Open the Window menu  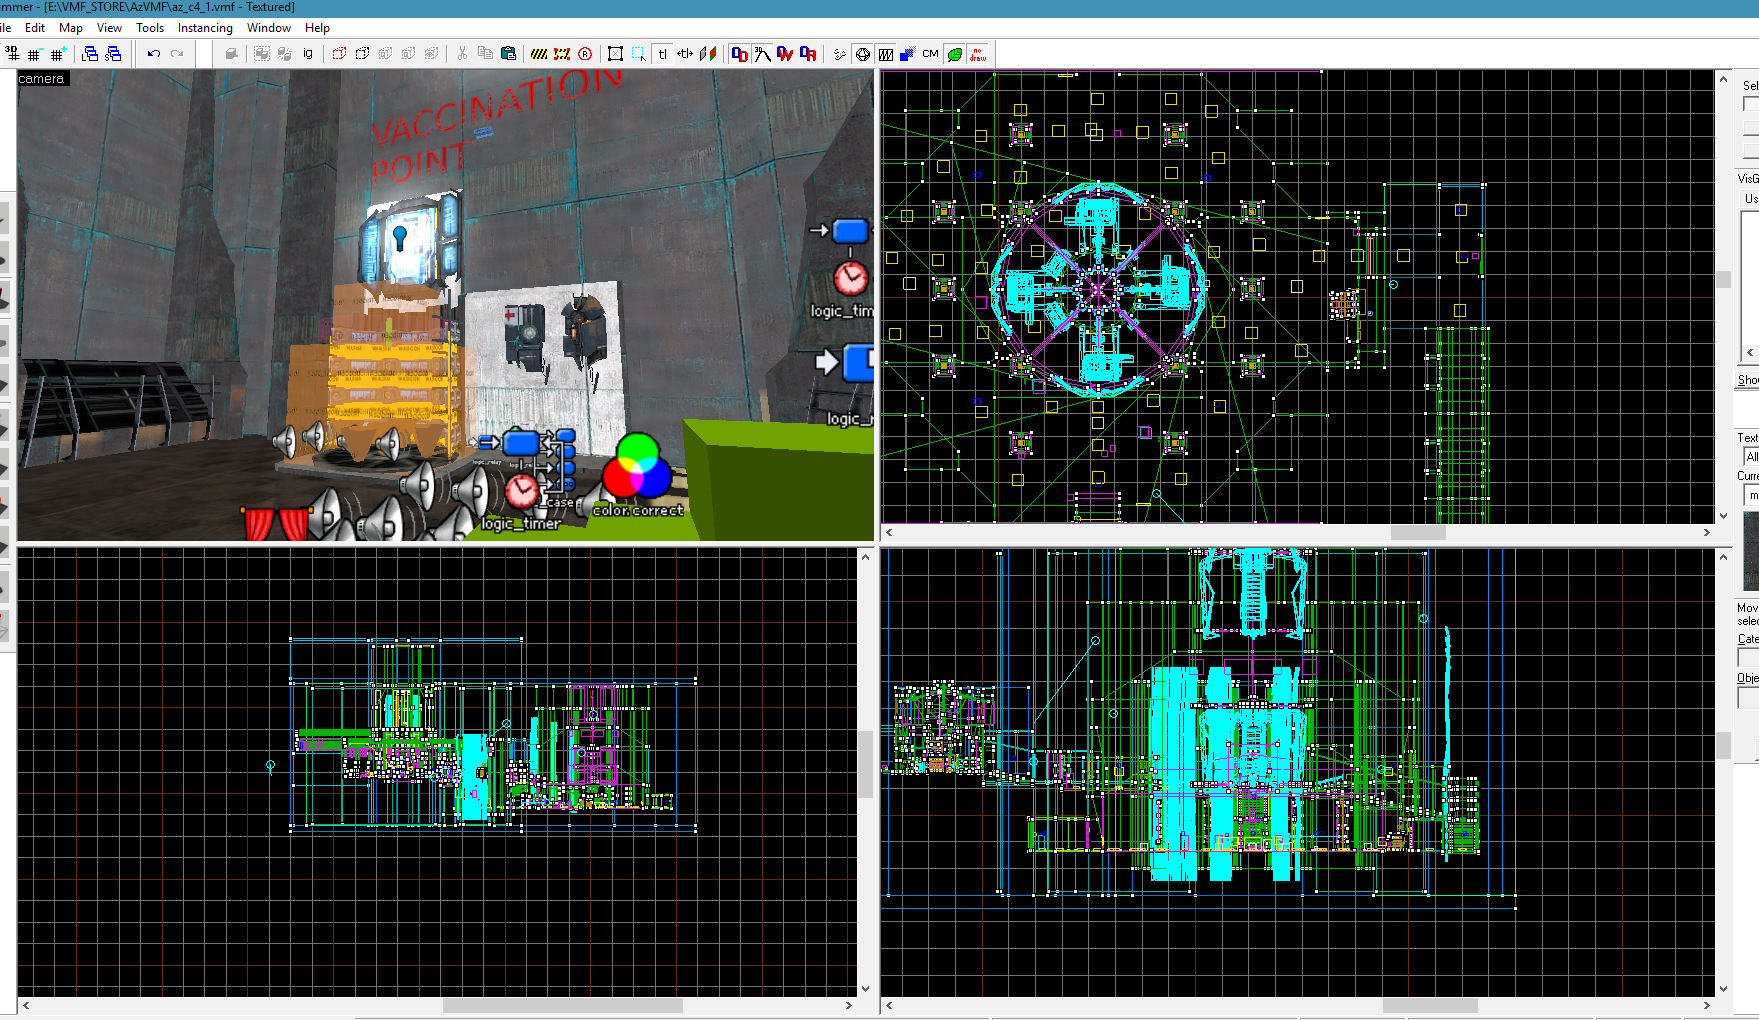click(269, 28)
